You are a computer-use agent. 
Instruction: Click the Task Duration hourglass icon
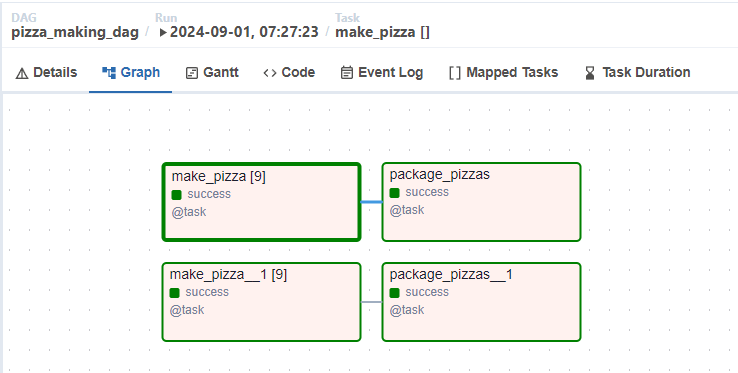590,73
